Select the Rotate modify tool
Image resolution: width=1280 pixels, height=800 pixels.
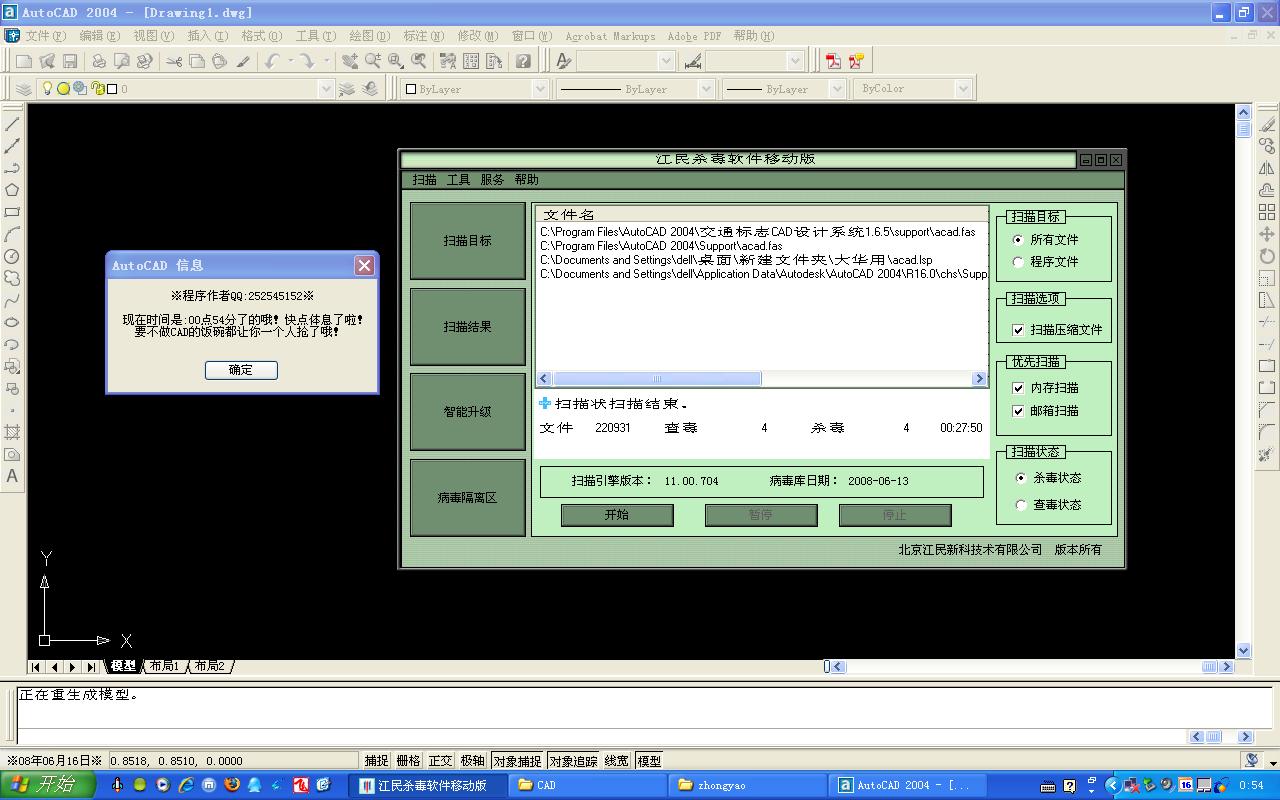[x=1267, y=256]
